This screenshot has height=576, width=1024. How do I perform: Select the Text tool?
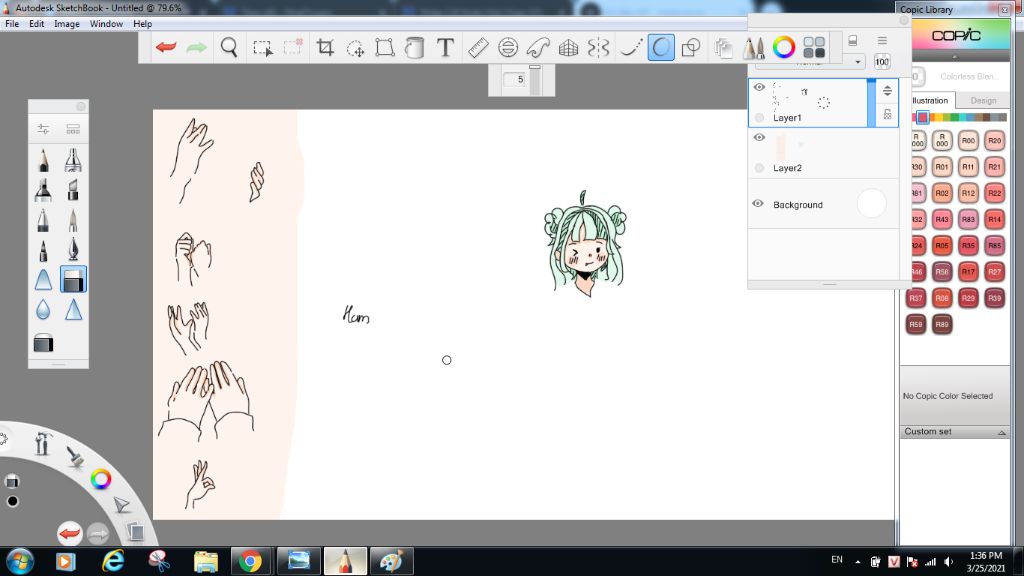click(445, 47)
